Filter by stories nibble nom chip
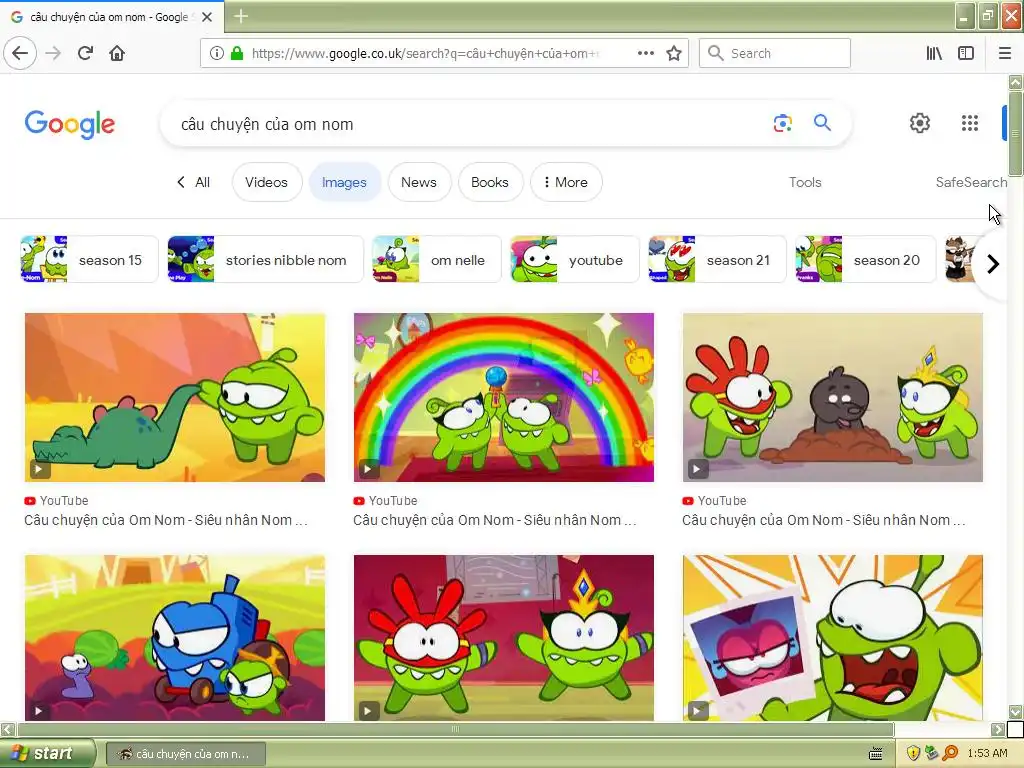 (x=265, y=259)
